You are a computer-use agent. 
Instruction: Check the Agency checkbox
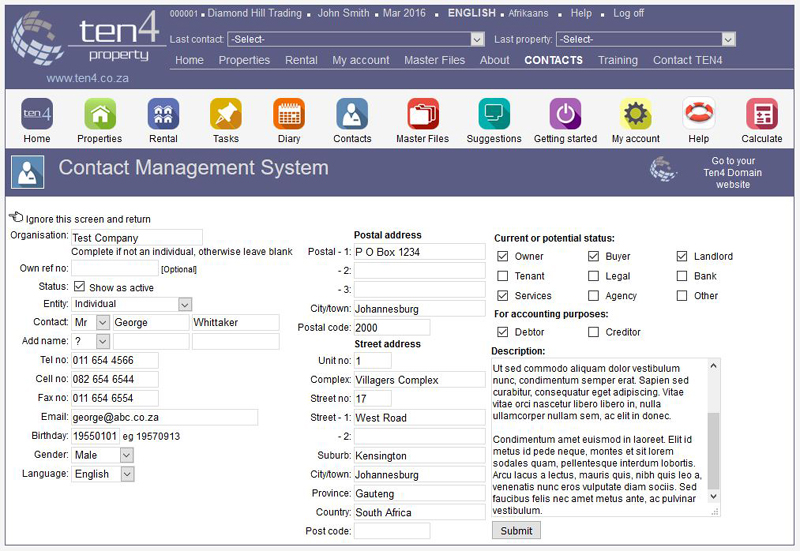click(x=593, y=295)
